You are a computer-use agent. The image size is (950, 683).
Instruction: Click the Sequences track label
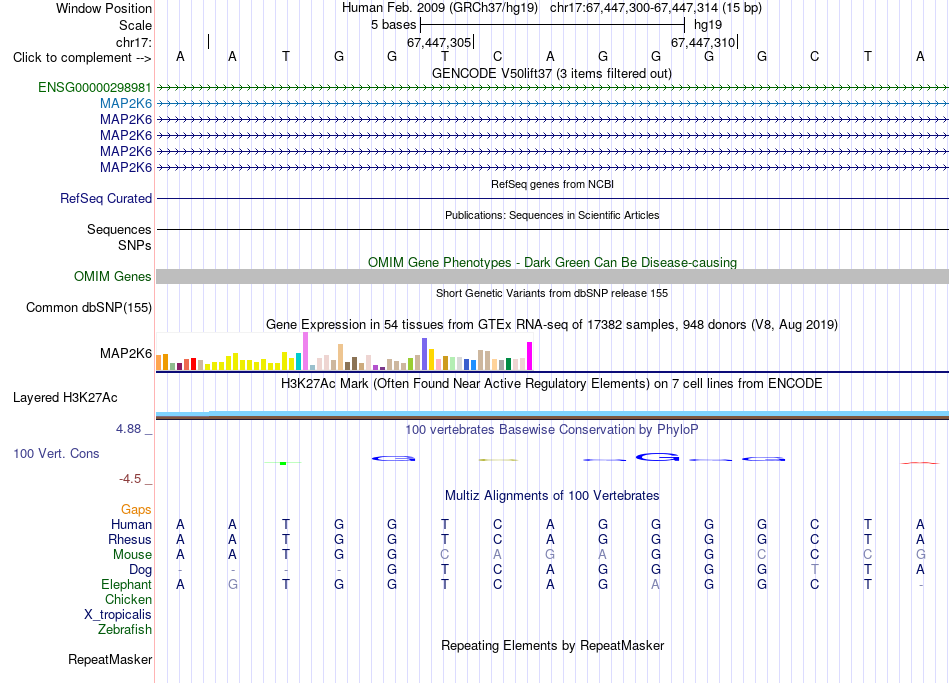click(x=119, y=229)
